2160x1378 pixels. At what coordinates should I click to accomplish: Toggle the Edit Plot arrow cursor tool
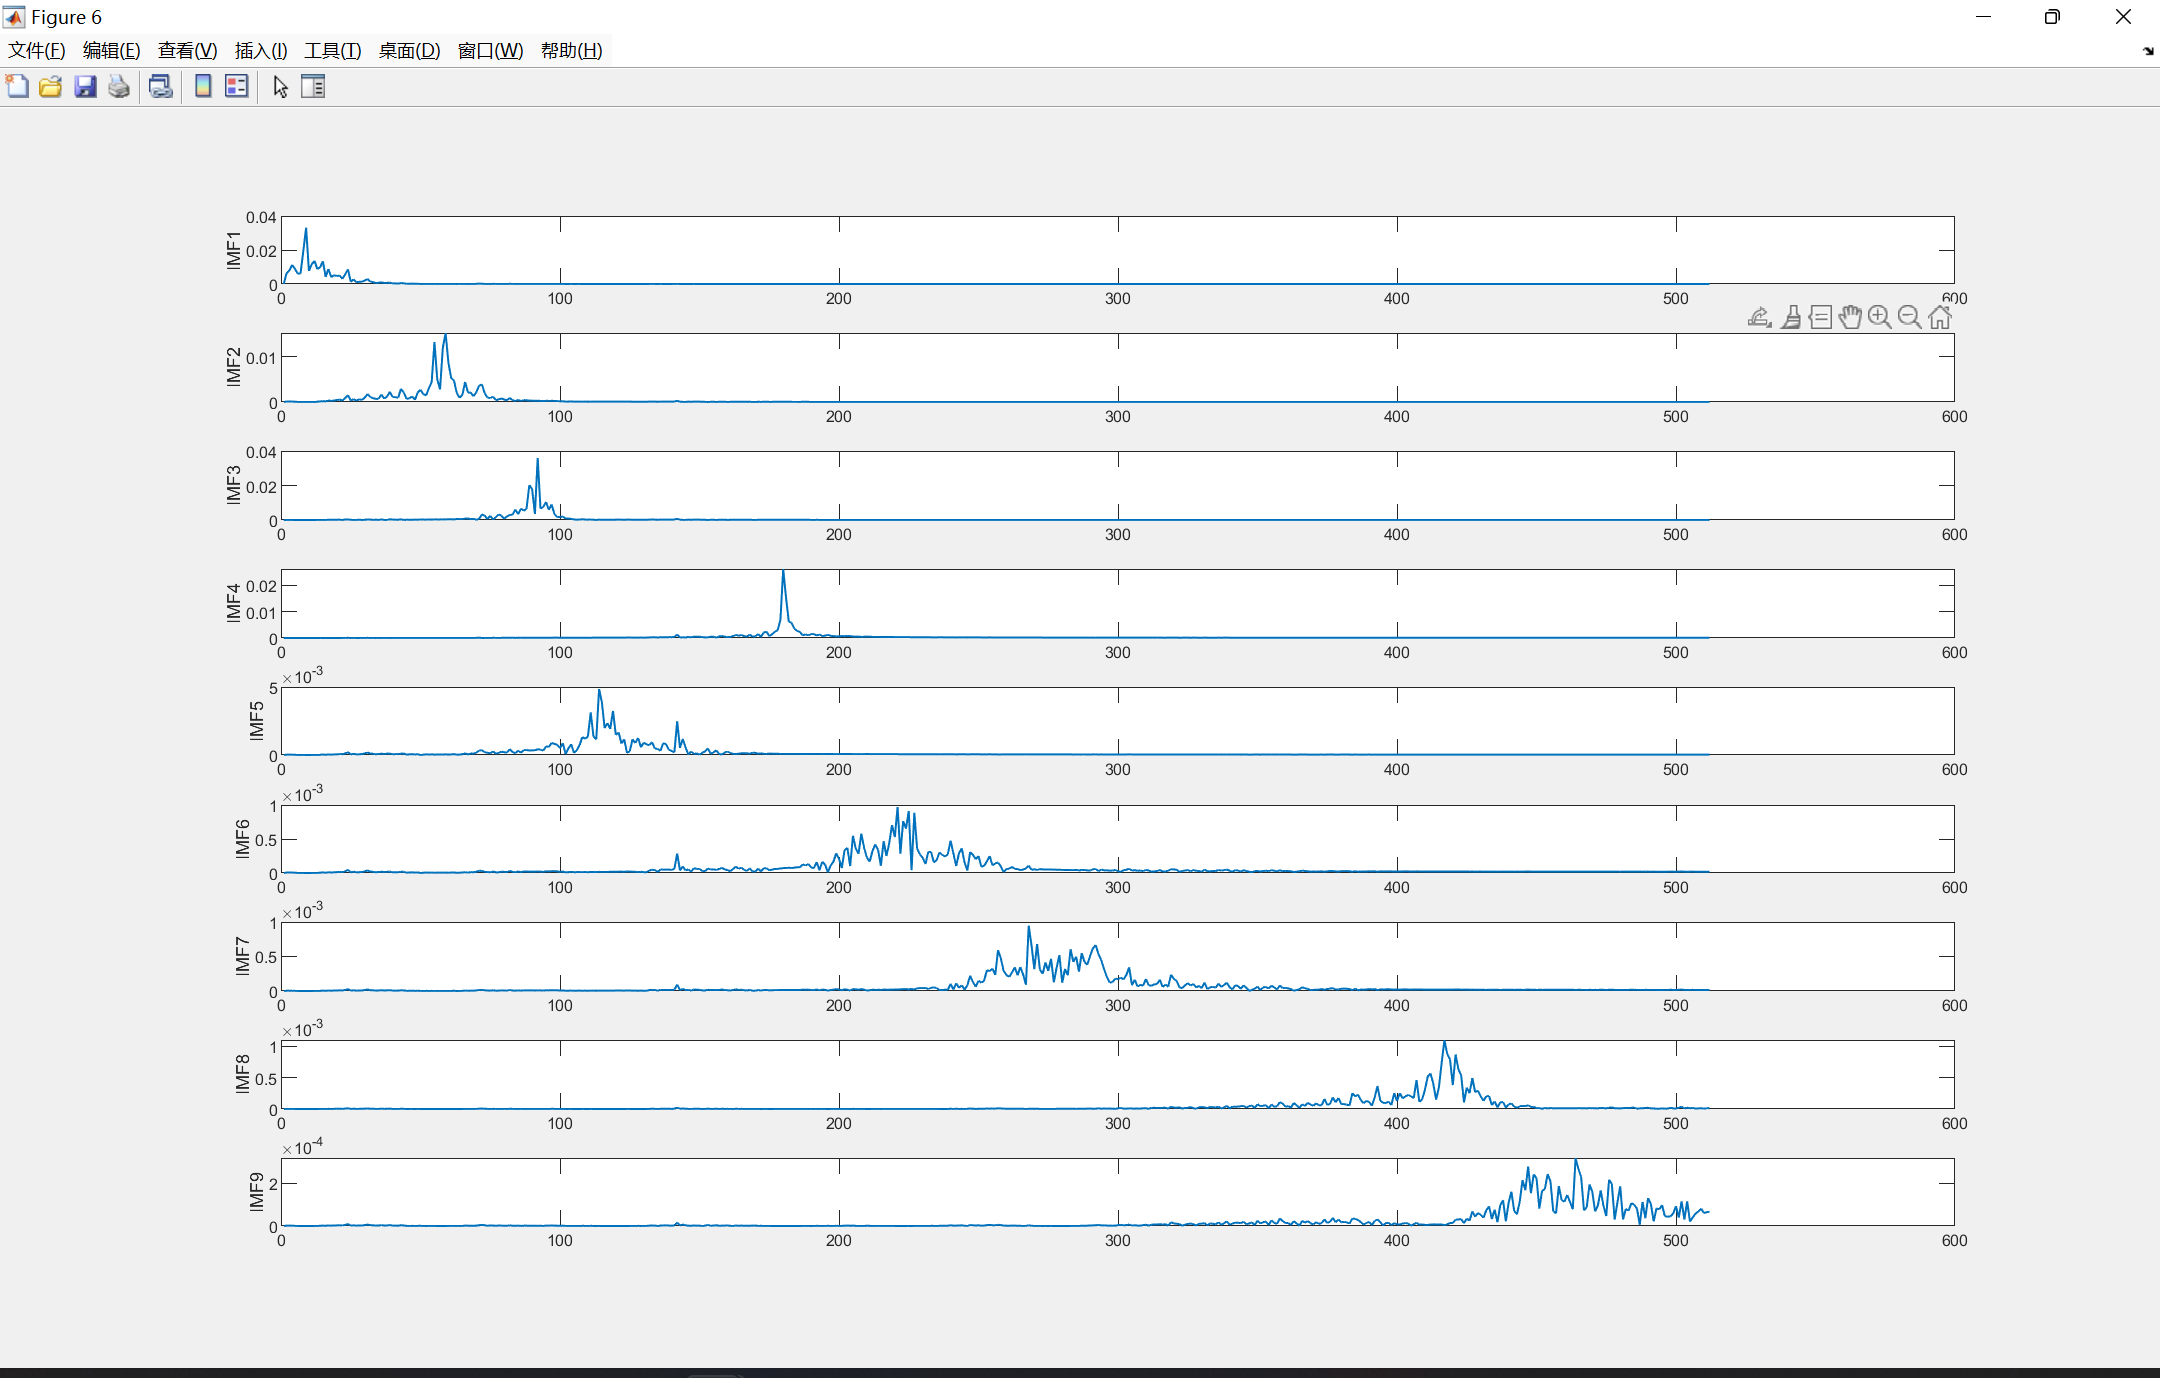point(280,87)
